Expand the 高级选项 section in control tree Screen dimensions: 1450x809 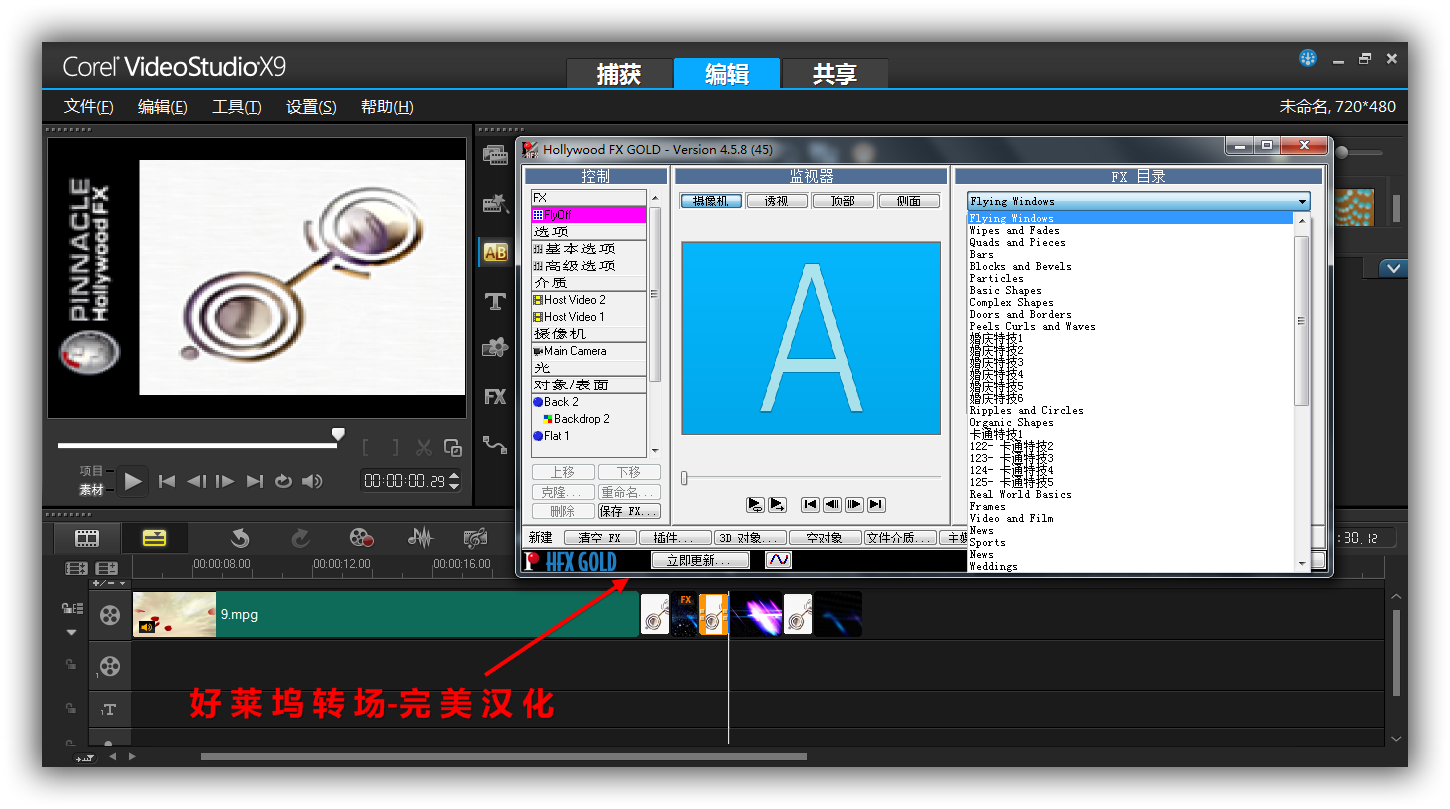point(538,266)
